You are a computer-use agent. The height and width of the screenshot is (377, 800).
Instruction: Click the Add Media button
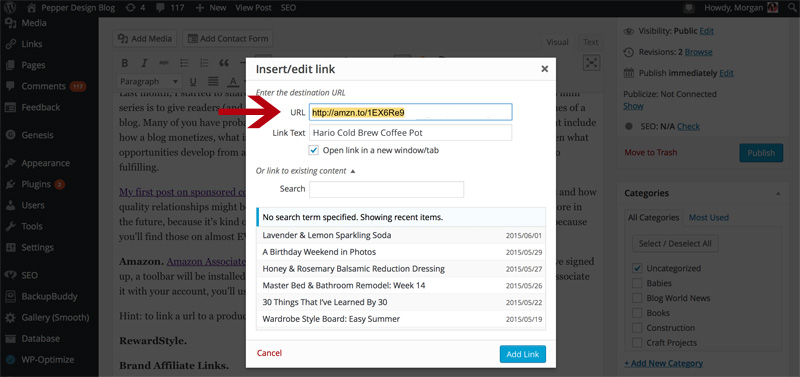(x=145, y=38)
